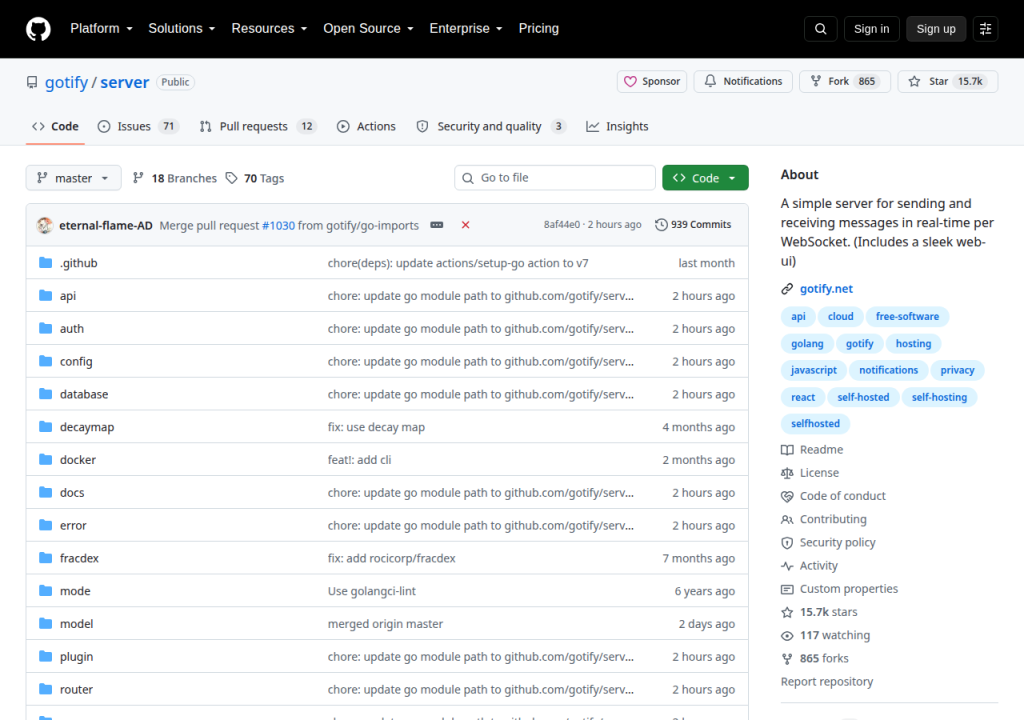Click the repository icon beside gotify
The width and height of the screenshot is (1024, 720).
coord(32,82)
